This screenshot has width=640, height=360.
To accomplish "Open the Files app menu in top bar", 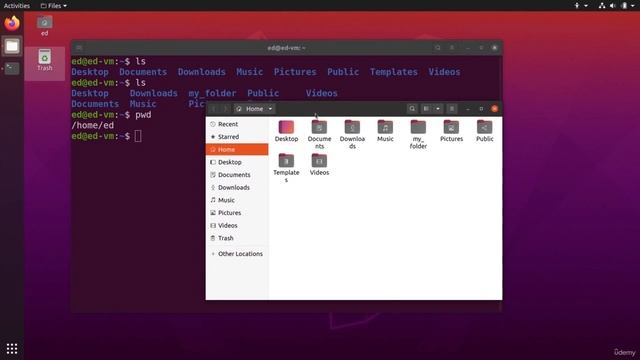I will (53, 6).
